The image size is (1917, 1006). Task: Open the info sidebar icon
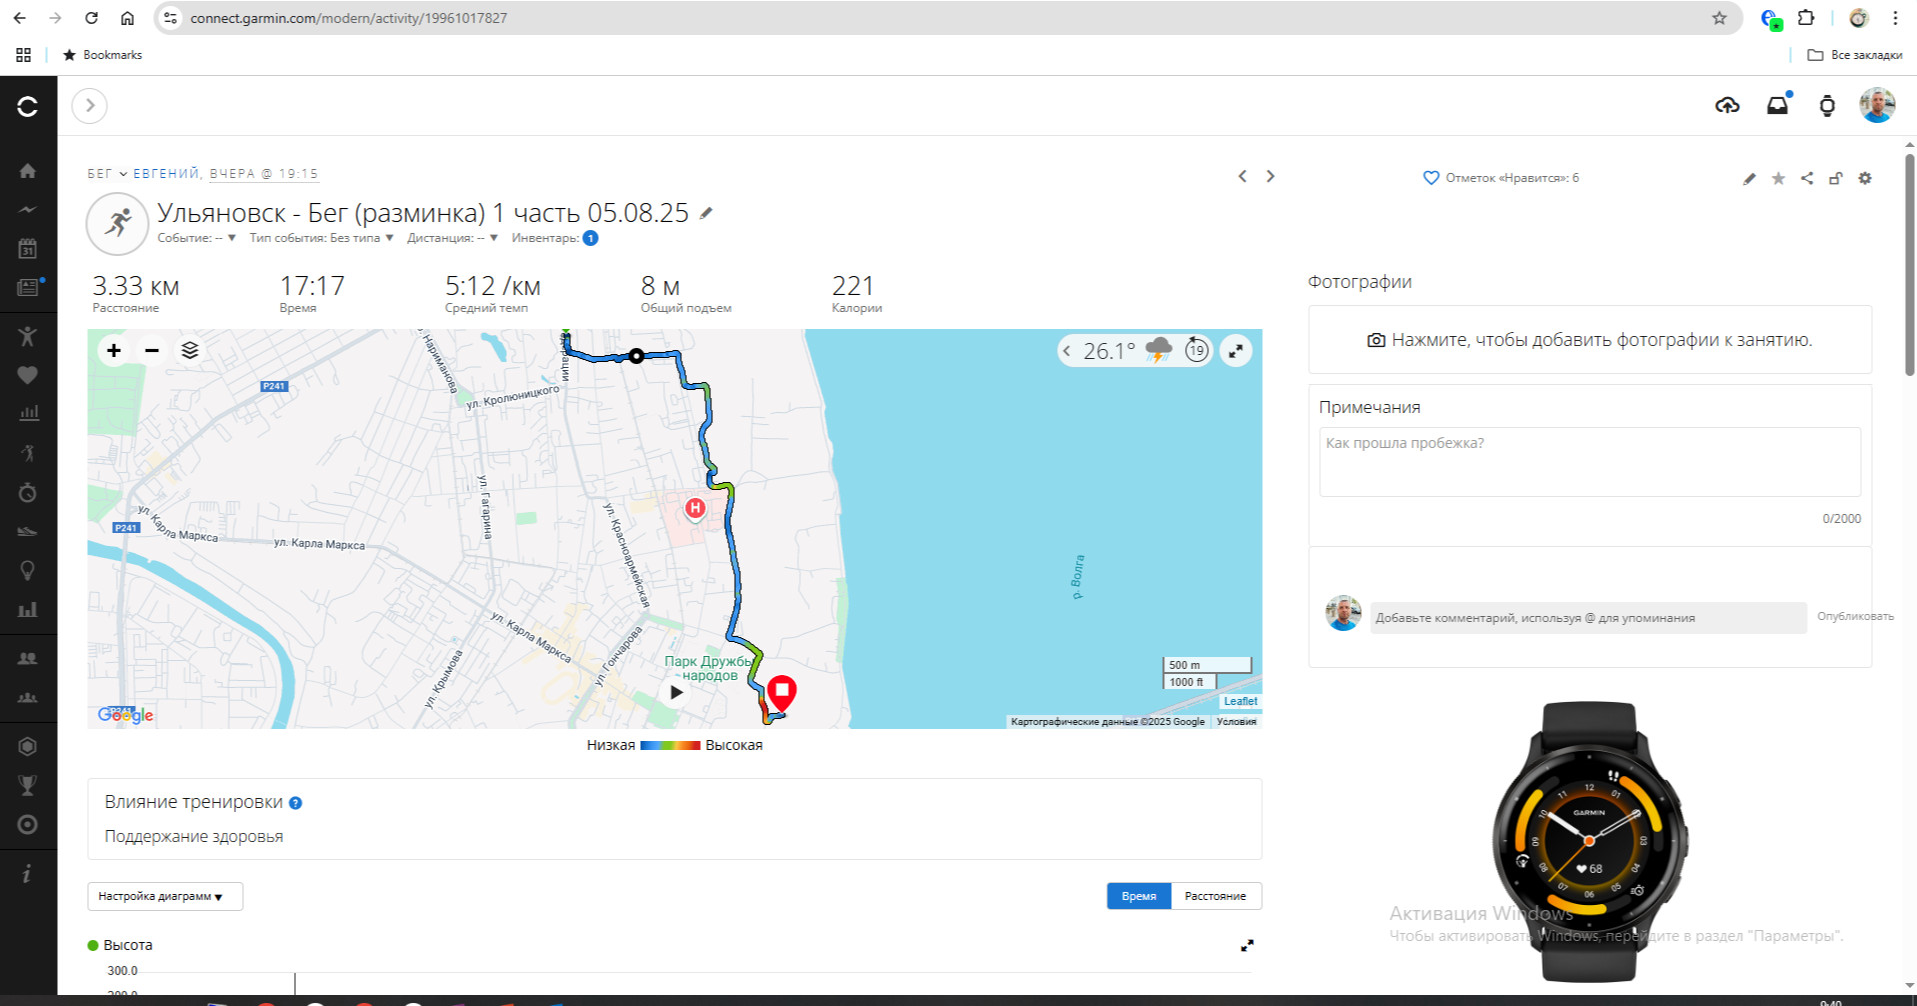click(28, 873)
